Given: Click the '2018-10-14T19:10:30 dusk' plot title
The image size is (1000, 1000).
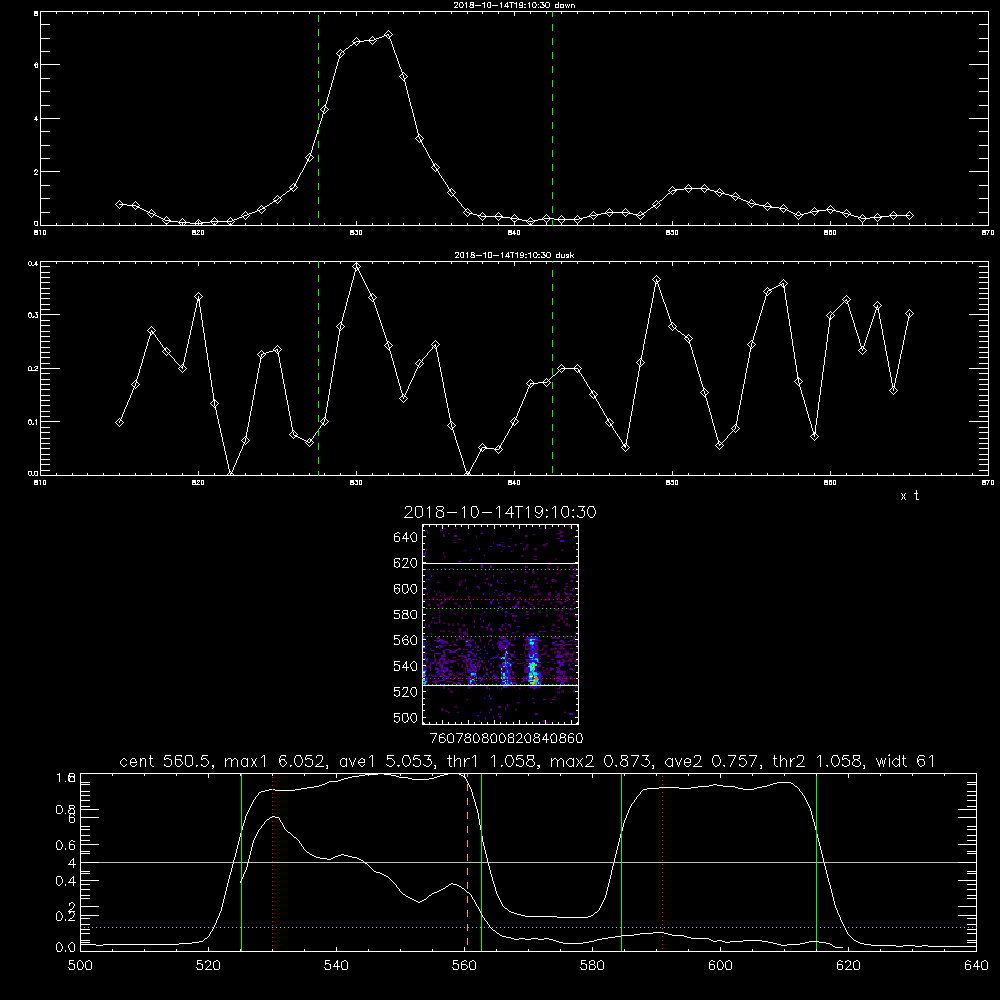Looking at the screenshot, I should (514, 255).
